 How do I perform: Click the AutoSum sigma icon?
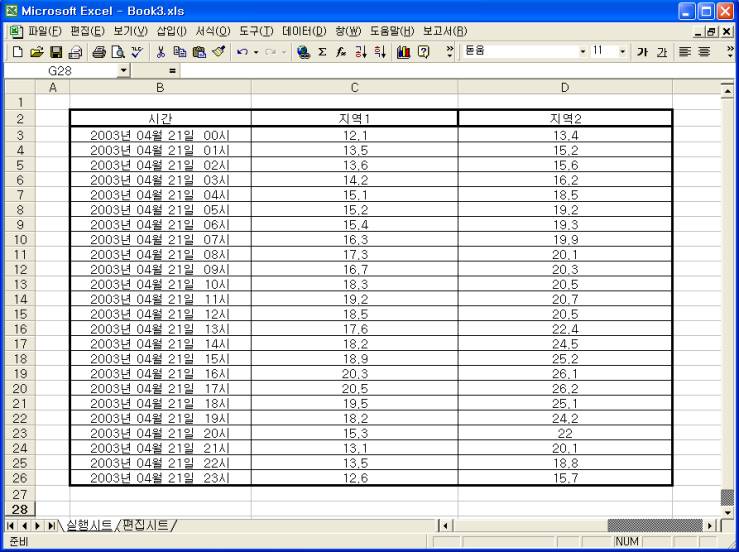(x=322, y=50)
